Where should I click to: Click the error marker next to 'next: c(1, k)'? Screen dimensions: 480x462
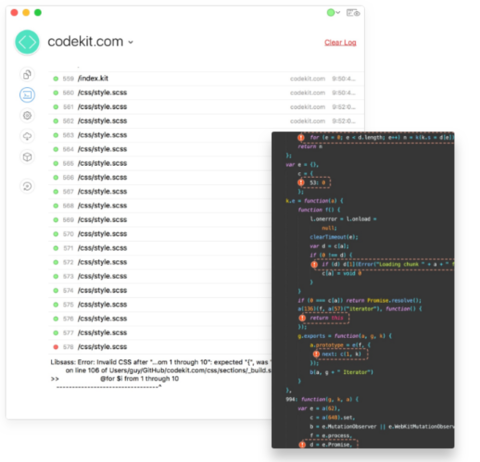click(x=316, y=354)
